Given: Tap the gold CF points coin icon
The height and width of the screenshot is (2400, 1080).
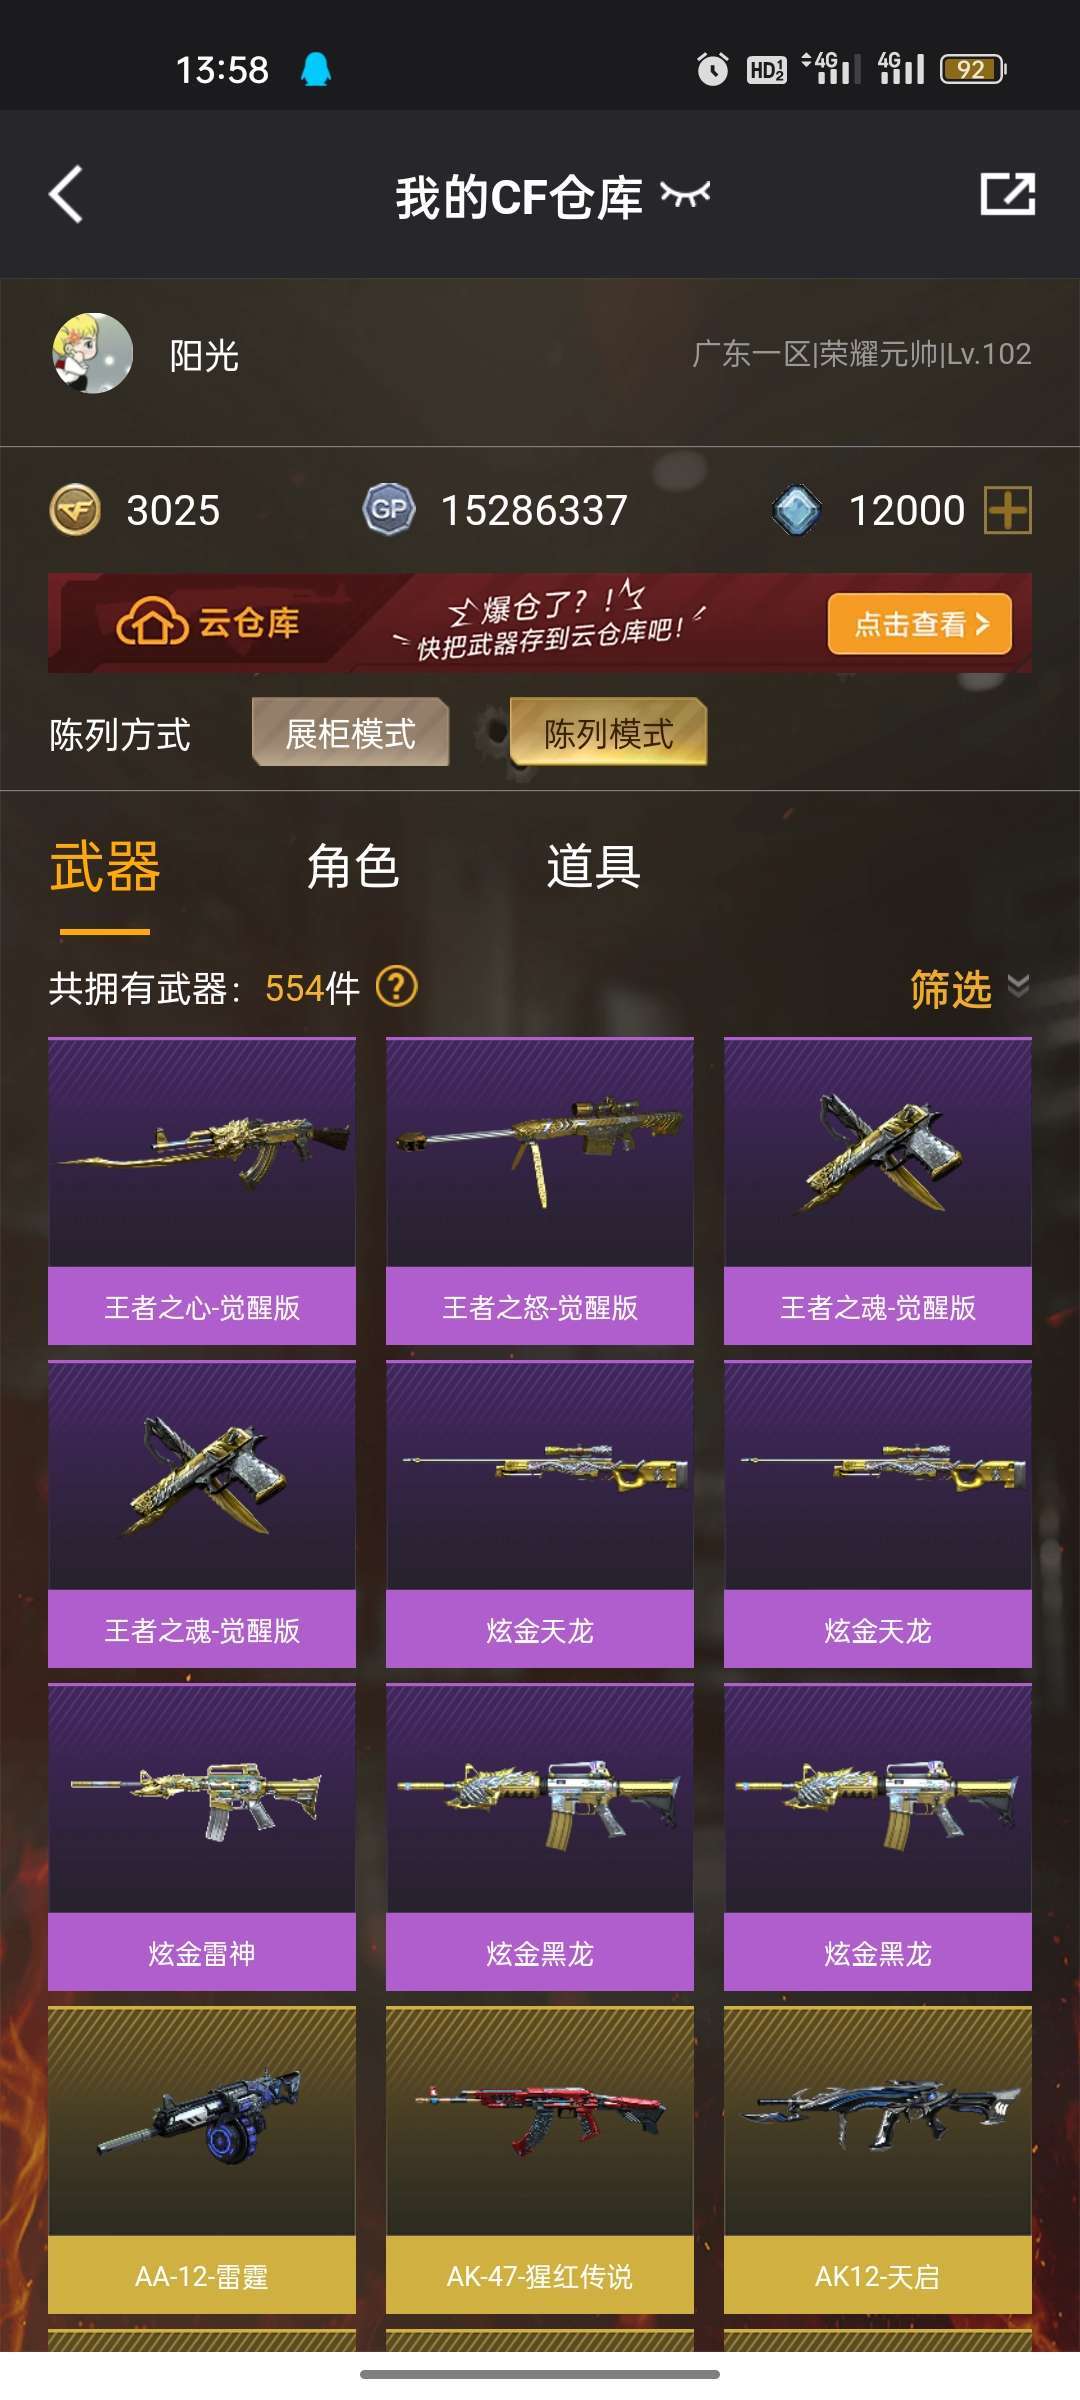Looking at the screenshot, I should click(75, 510).
